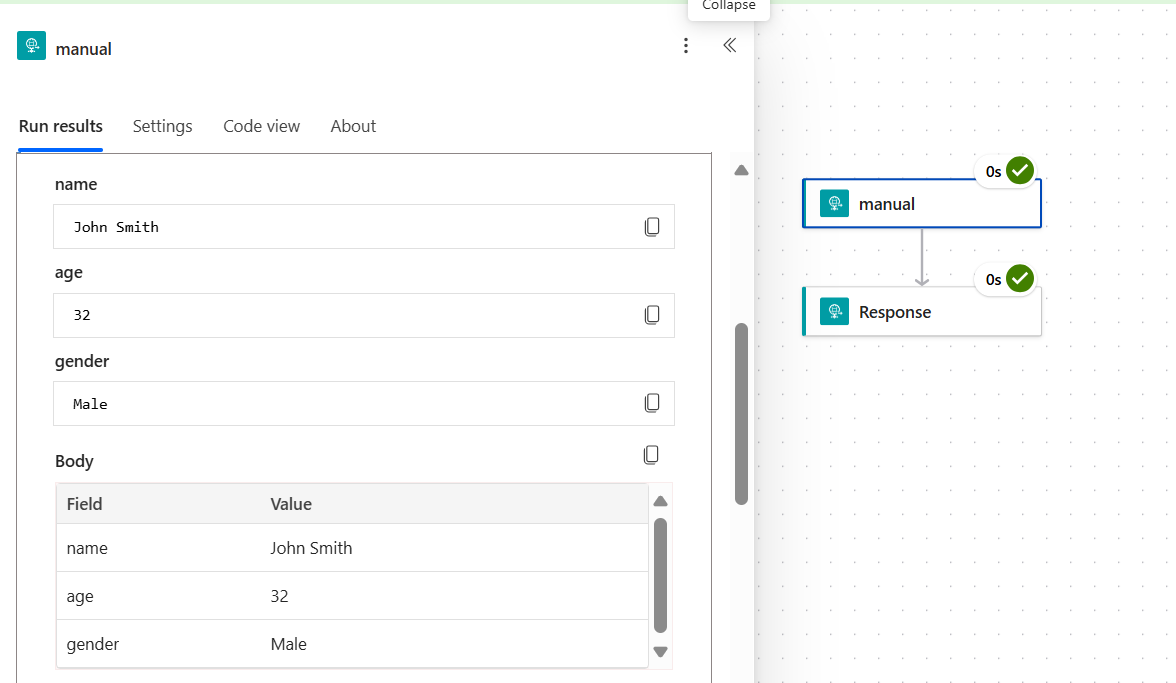
Task: Copy the Body content
Action: (651, 455)
